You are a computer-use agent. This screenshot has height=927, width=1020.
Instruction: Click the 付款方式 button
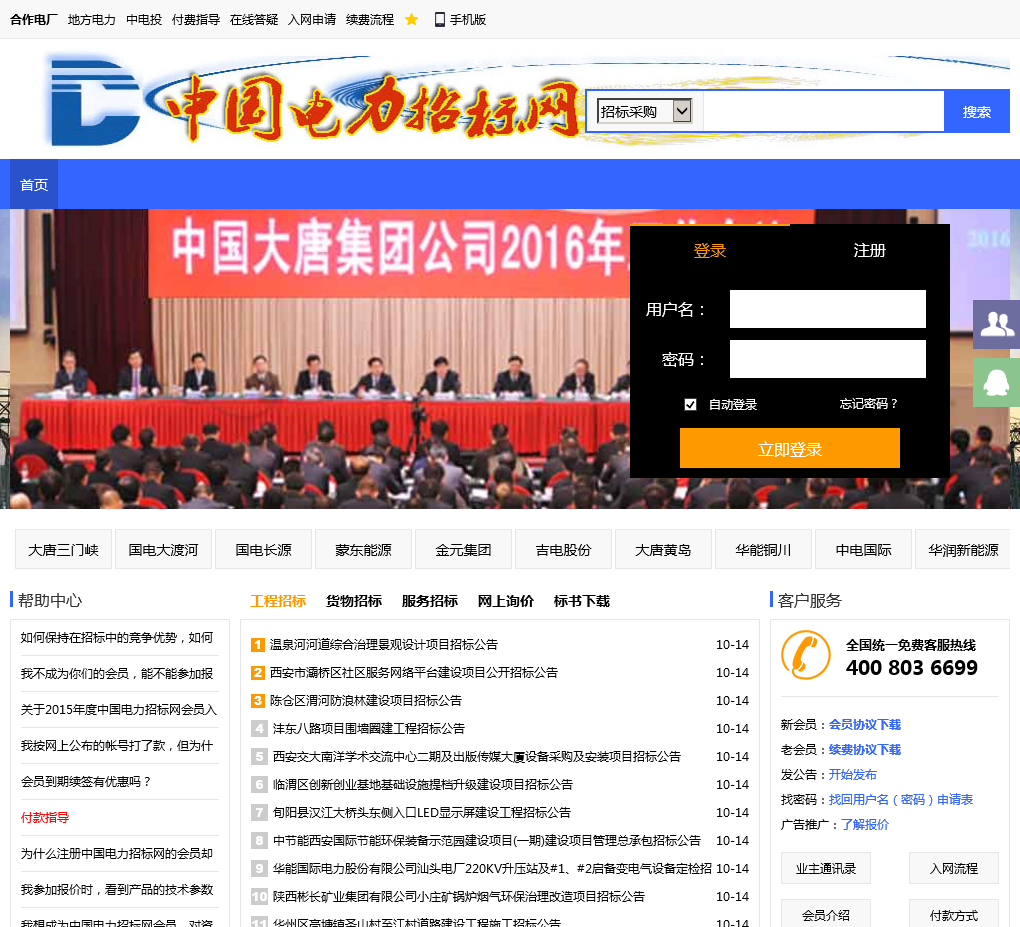(x=954, y=914)
